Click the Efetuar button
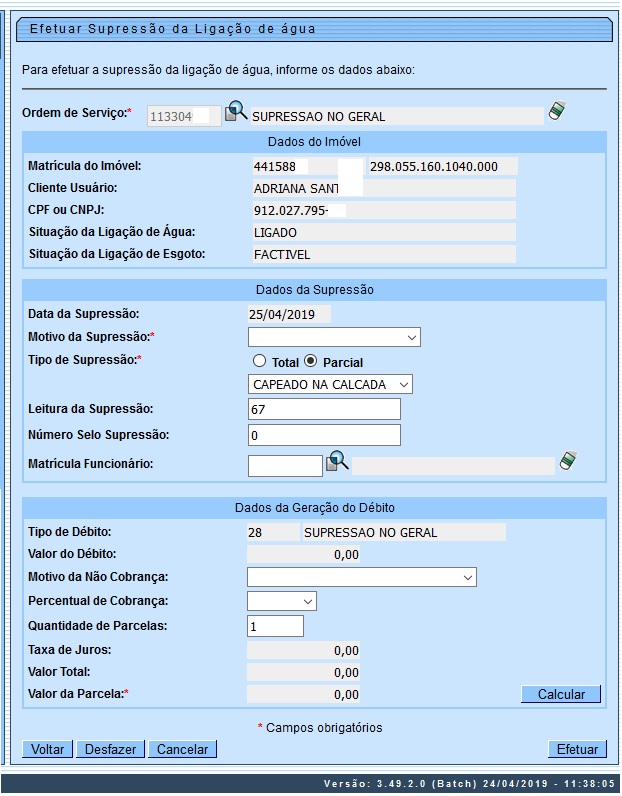The image size is (622, 796). click(577, 749)
